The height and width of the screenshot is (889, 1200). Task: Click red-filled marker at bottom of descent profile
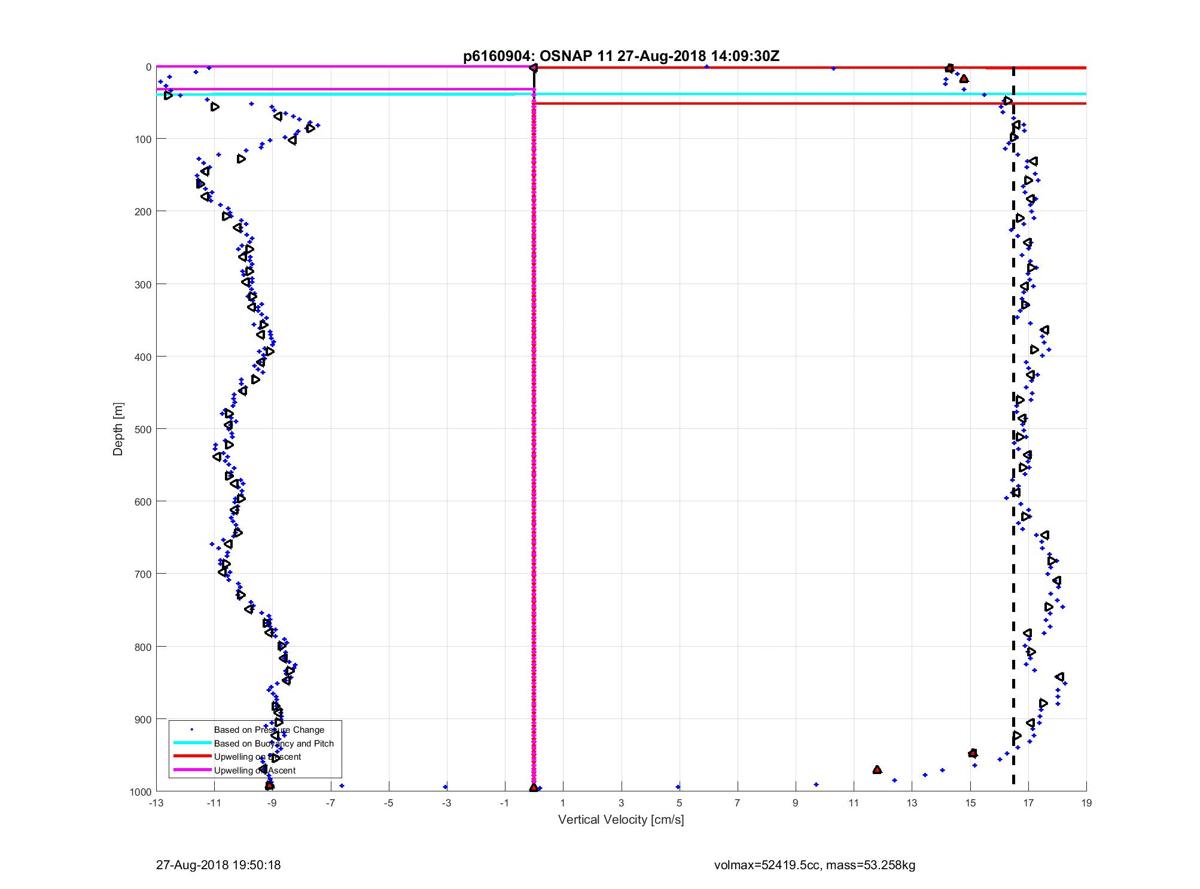tap(269, 786)
